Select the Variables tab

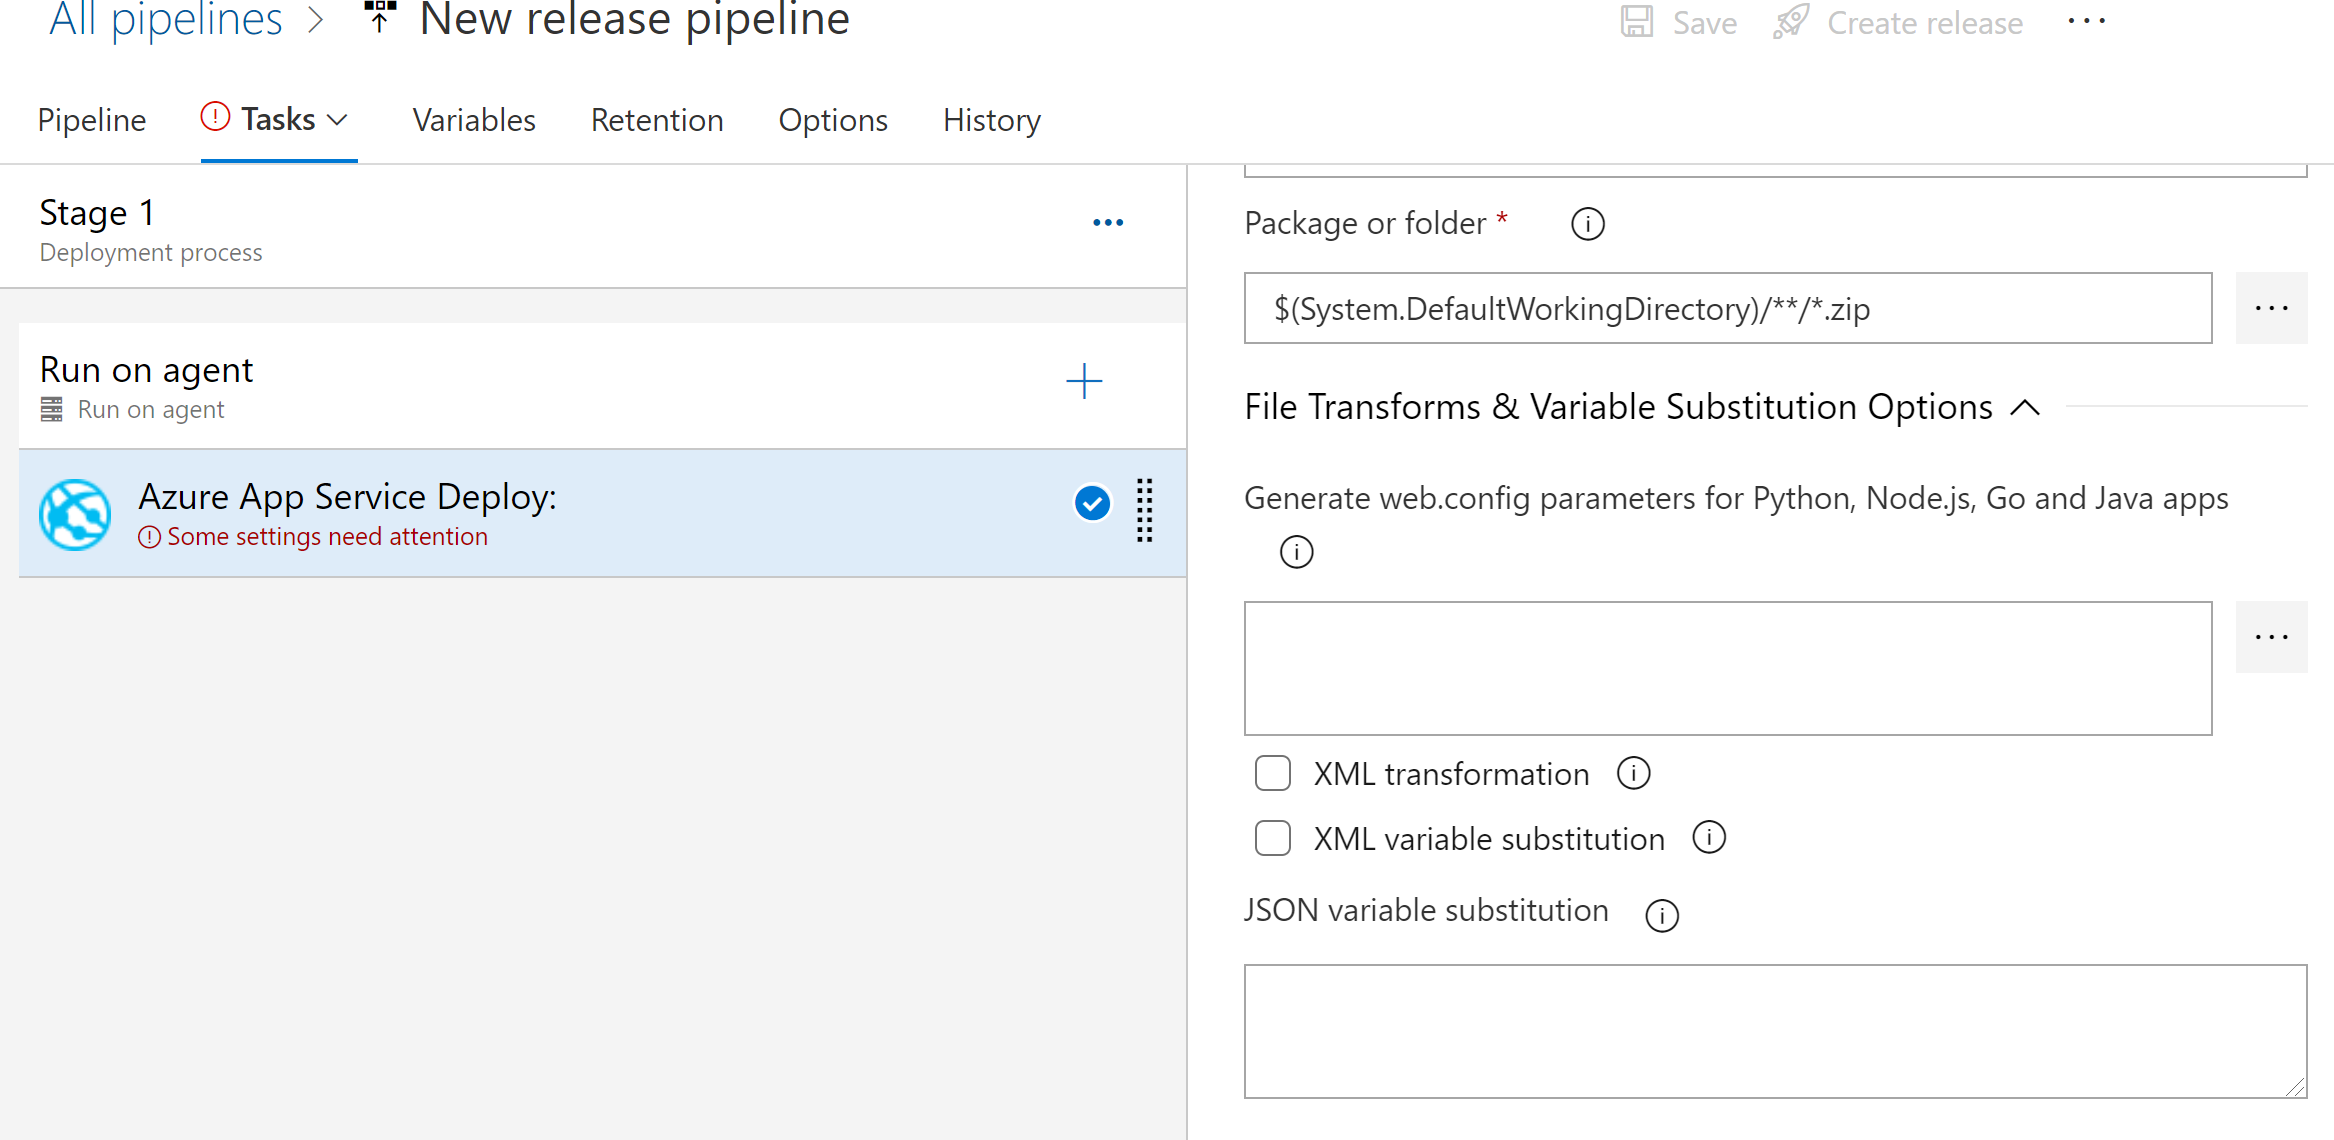coord(475,119)
